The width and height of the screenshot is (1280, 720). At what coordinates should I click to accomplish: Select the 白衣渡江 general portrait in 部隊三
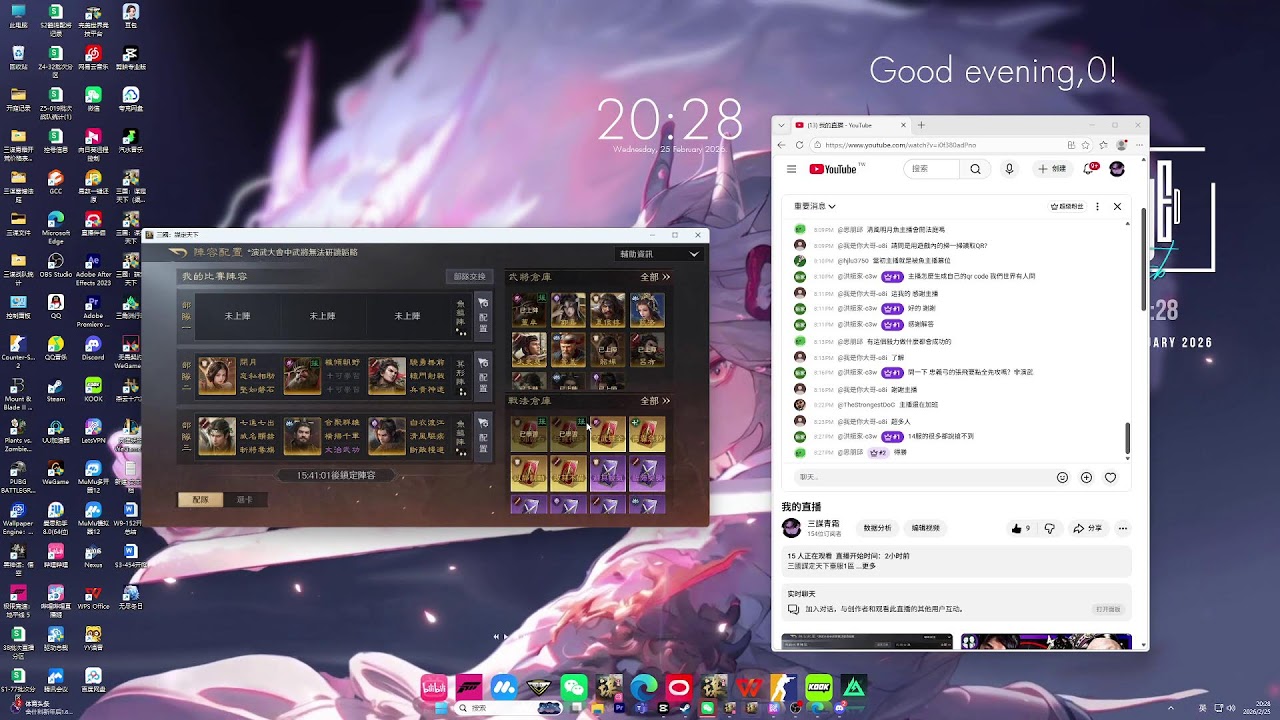coord(387,436)
